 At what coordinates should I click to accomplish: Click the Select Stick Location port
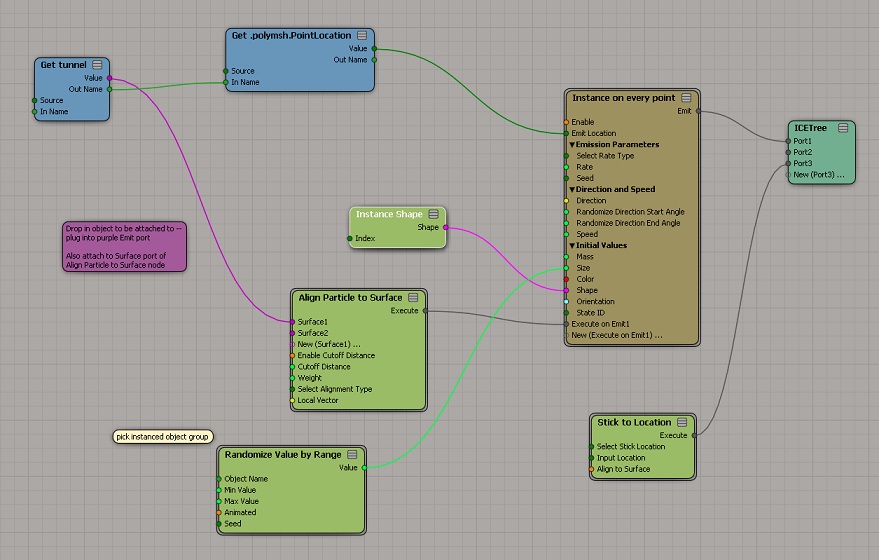591,447
